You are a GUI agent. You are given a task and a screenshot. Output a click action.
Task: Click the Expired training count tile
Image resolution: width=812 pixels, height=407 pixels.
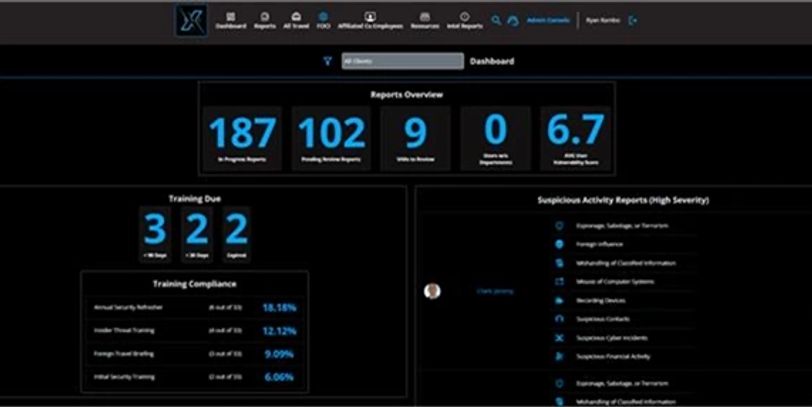pos(236,234)
